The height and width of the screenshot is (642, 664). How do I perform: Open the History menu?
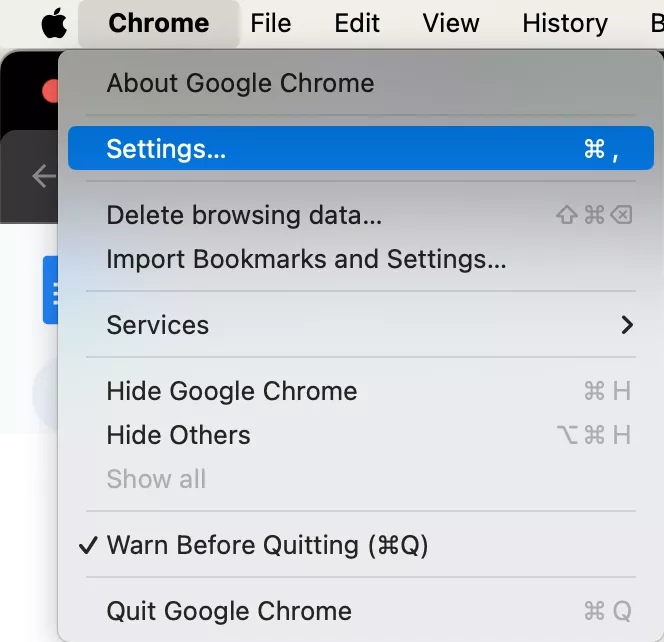565,23
